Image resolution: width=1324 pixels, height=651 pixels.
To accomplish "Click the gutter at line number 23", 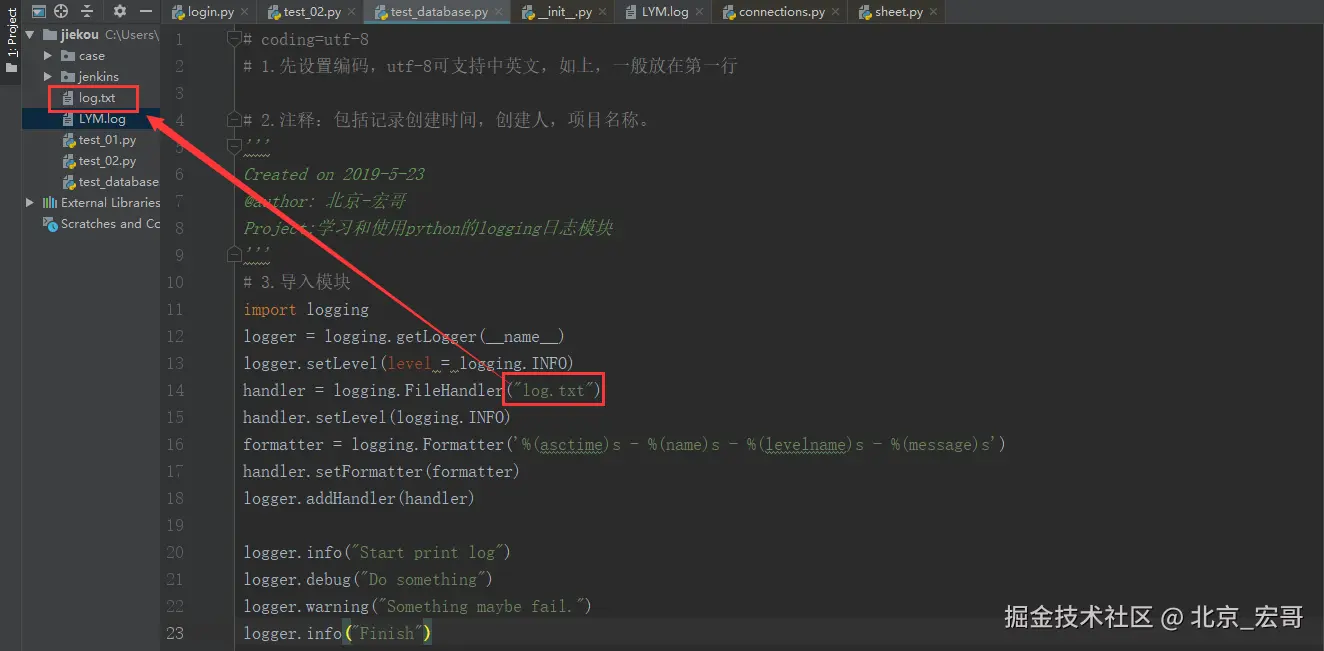I will (174, 633).
